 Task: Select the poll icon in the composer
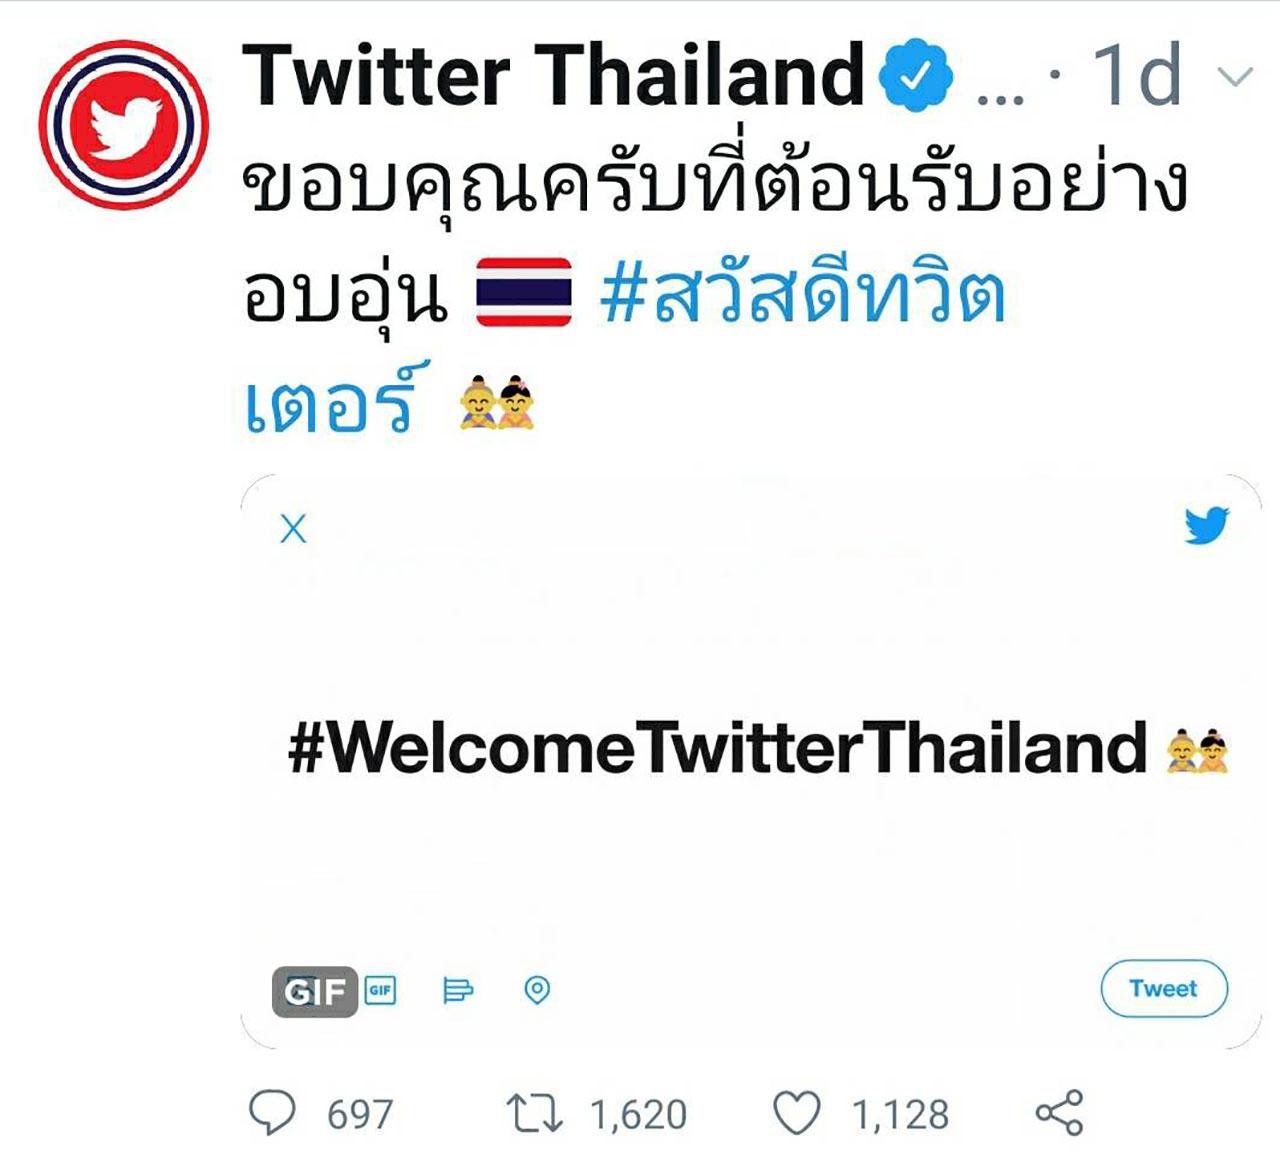pos(458,990)
